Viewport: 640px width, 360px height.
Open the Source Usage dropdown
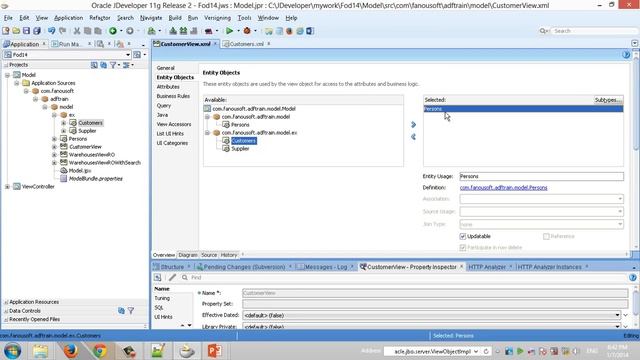[620, 211]
